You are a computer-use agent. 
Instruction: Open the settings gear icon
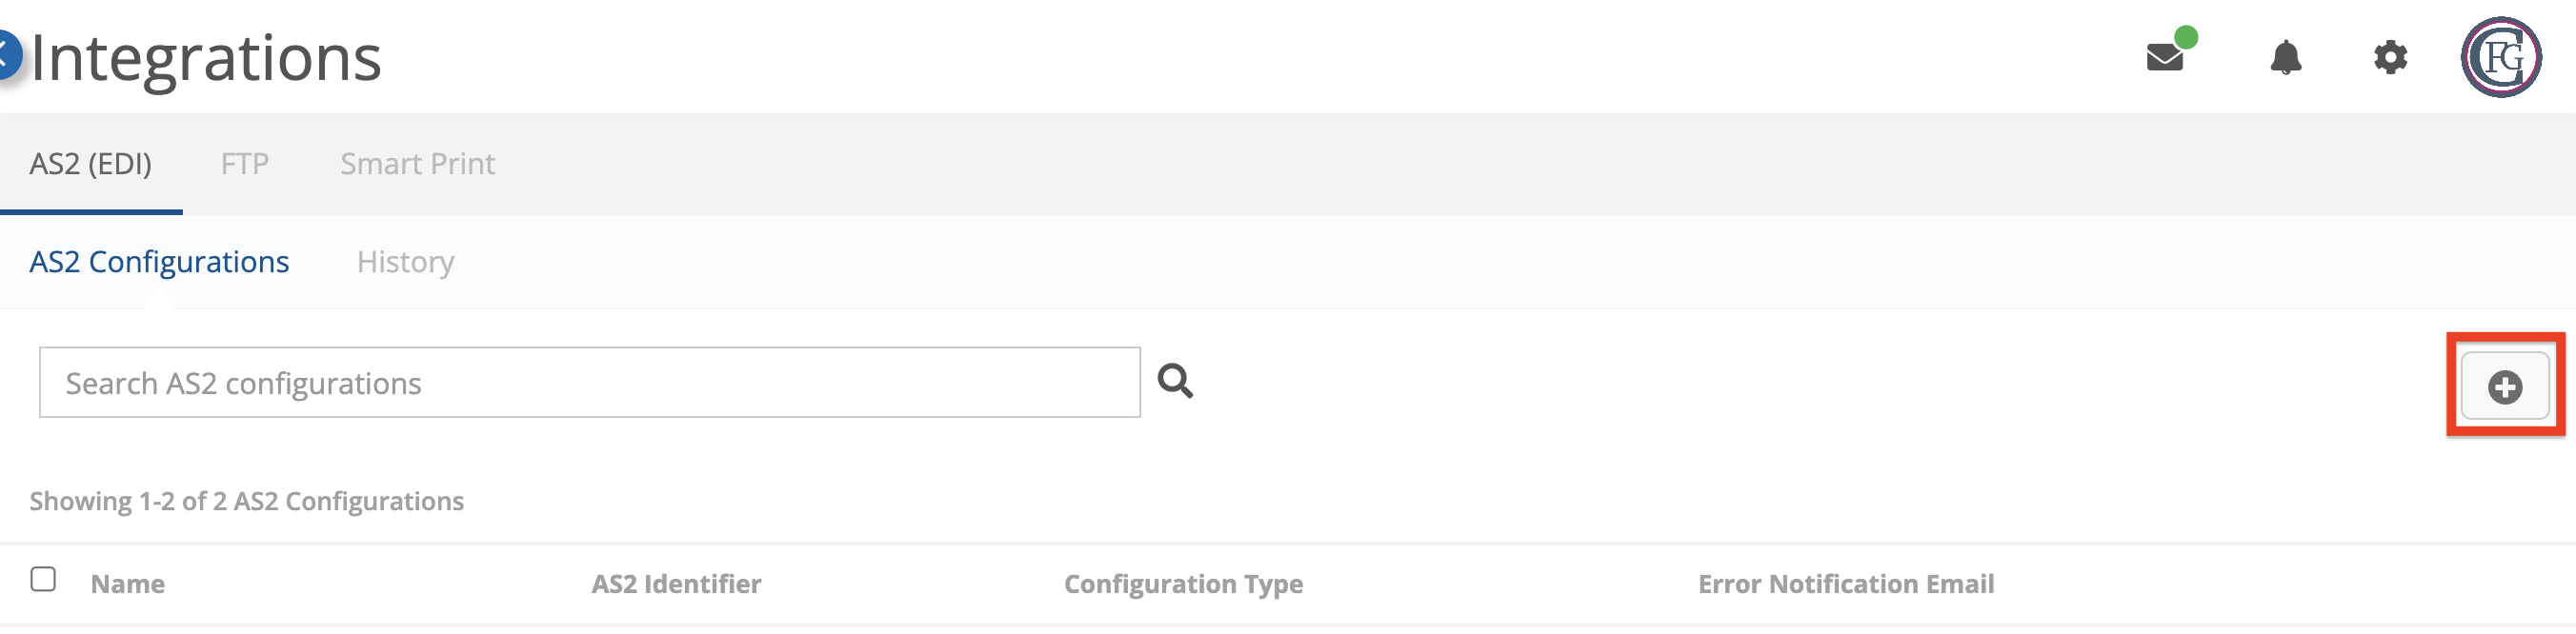coord(2392,58)
